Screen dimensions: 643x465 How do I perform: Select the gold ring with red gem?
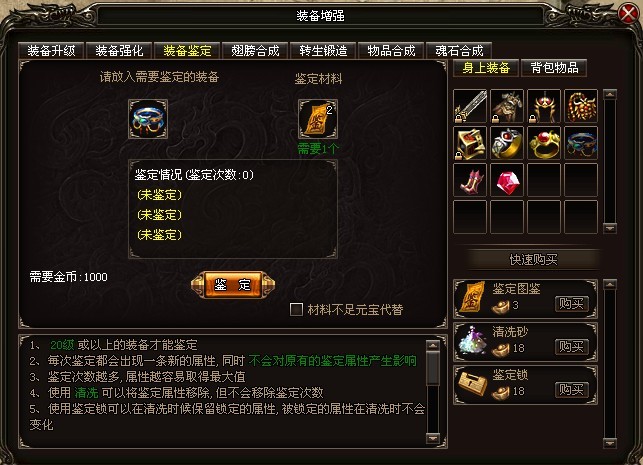click(x=544, y=143)
